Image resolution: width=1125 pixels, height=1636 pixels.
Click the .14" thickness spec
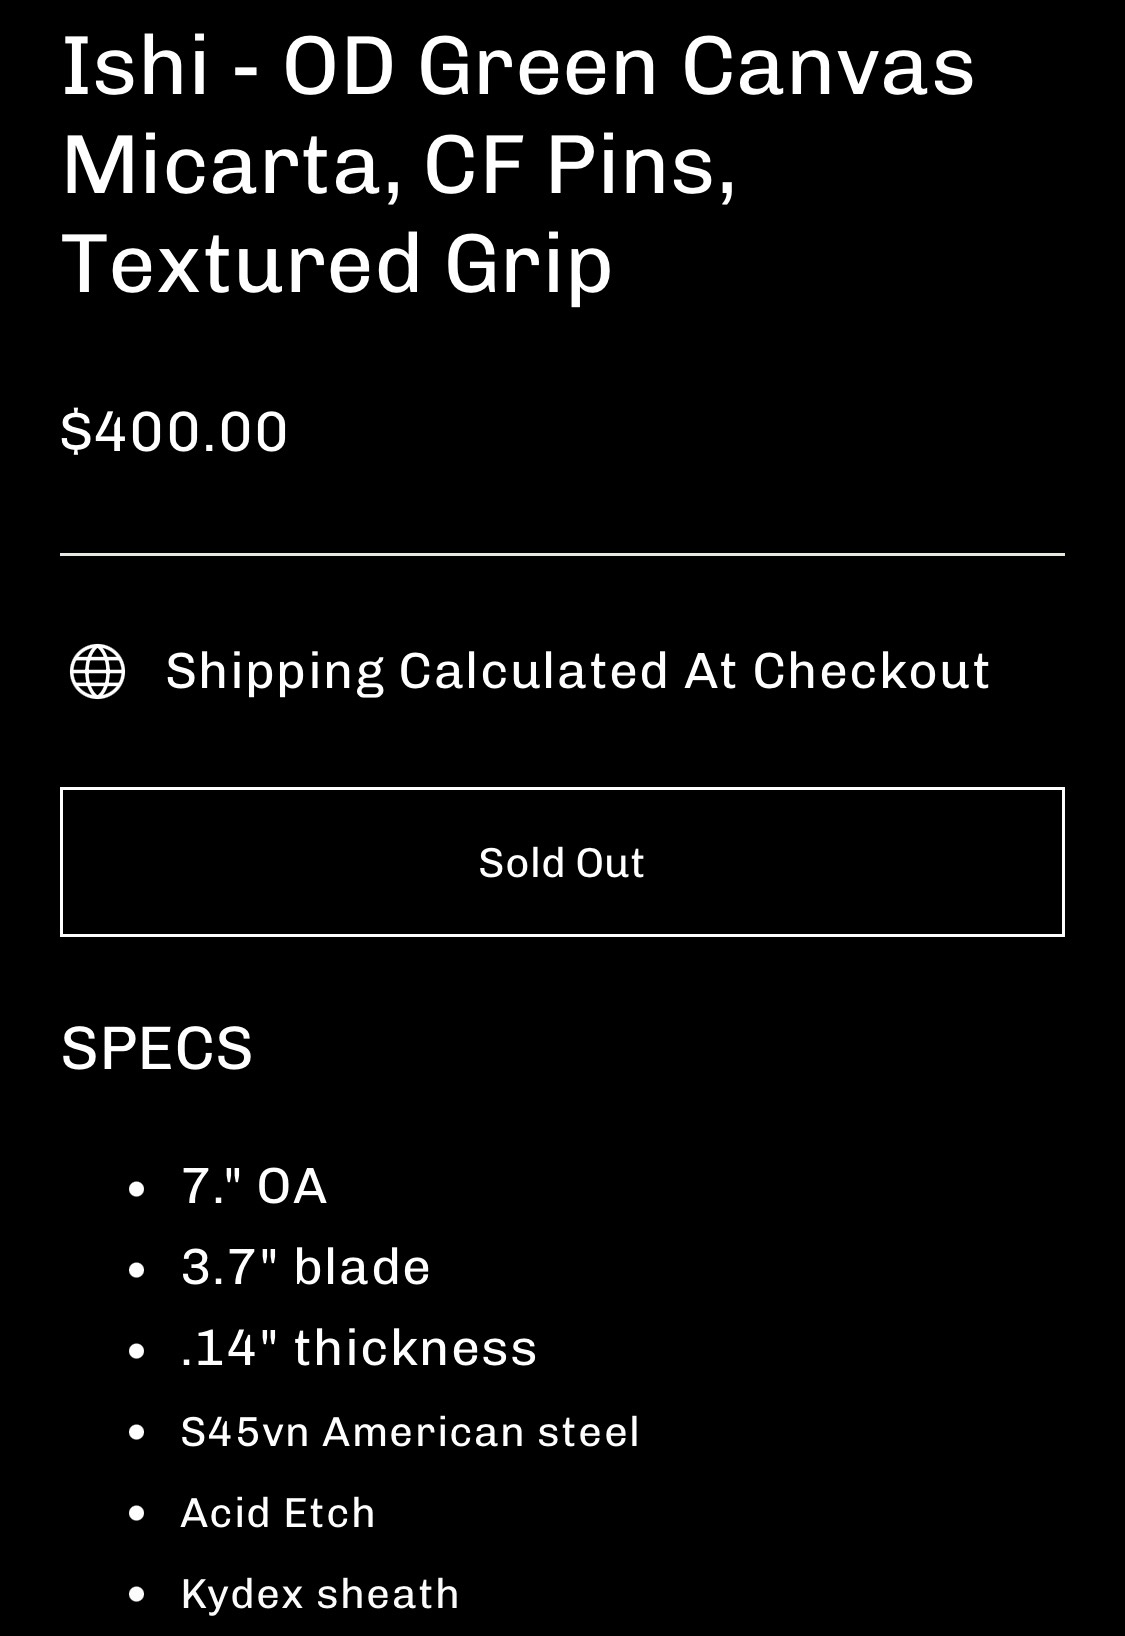click(358, 1348)
